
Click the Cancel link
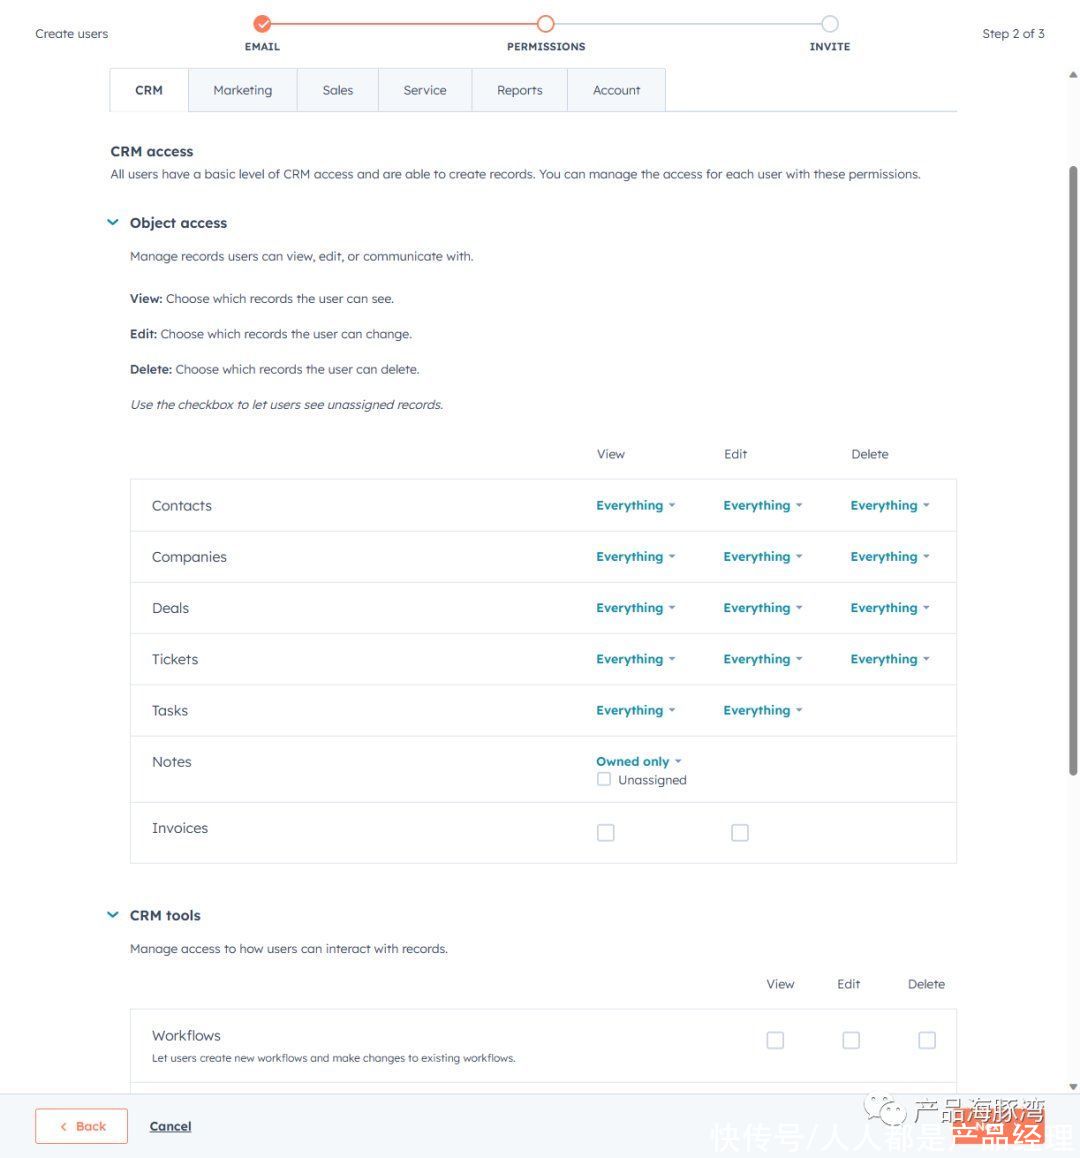[170, 1126]
